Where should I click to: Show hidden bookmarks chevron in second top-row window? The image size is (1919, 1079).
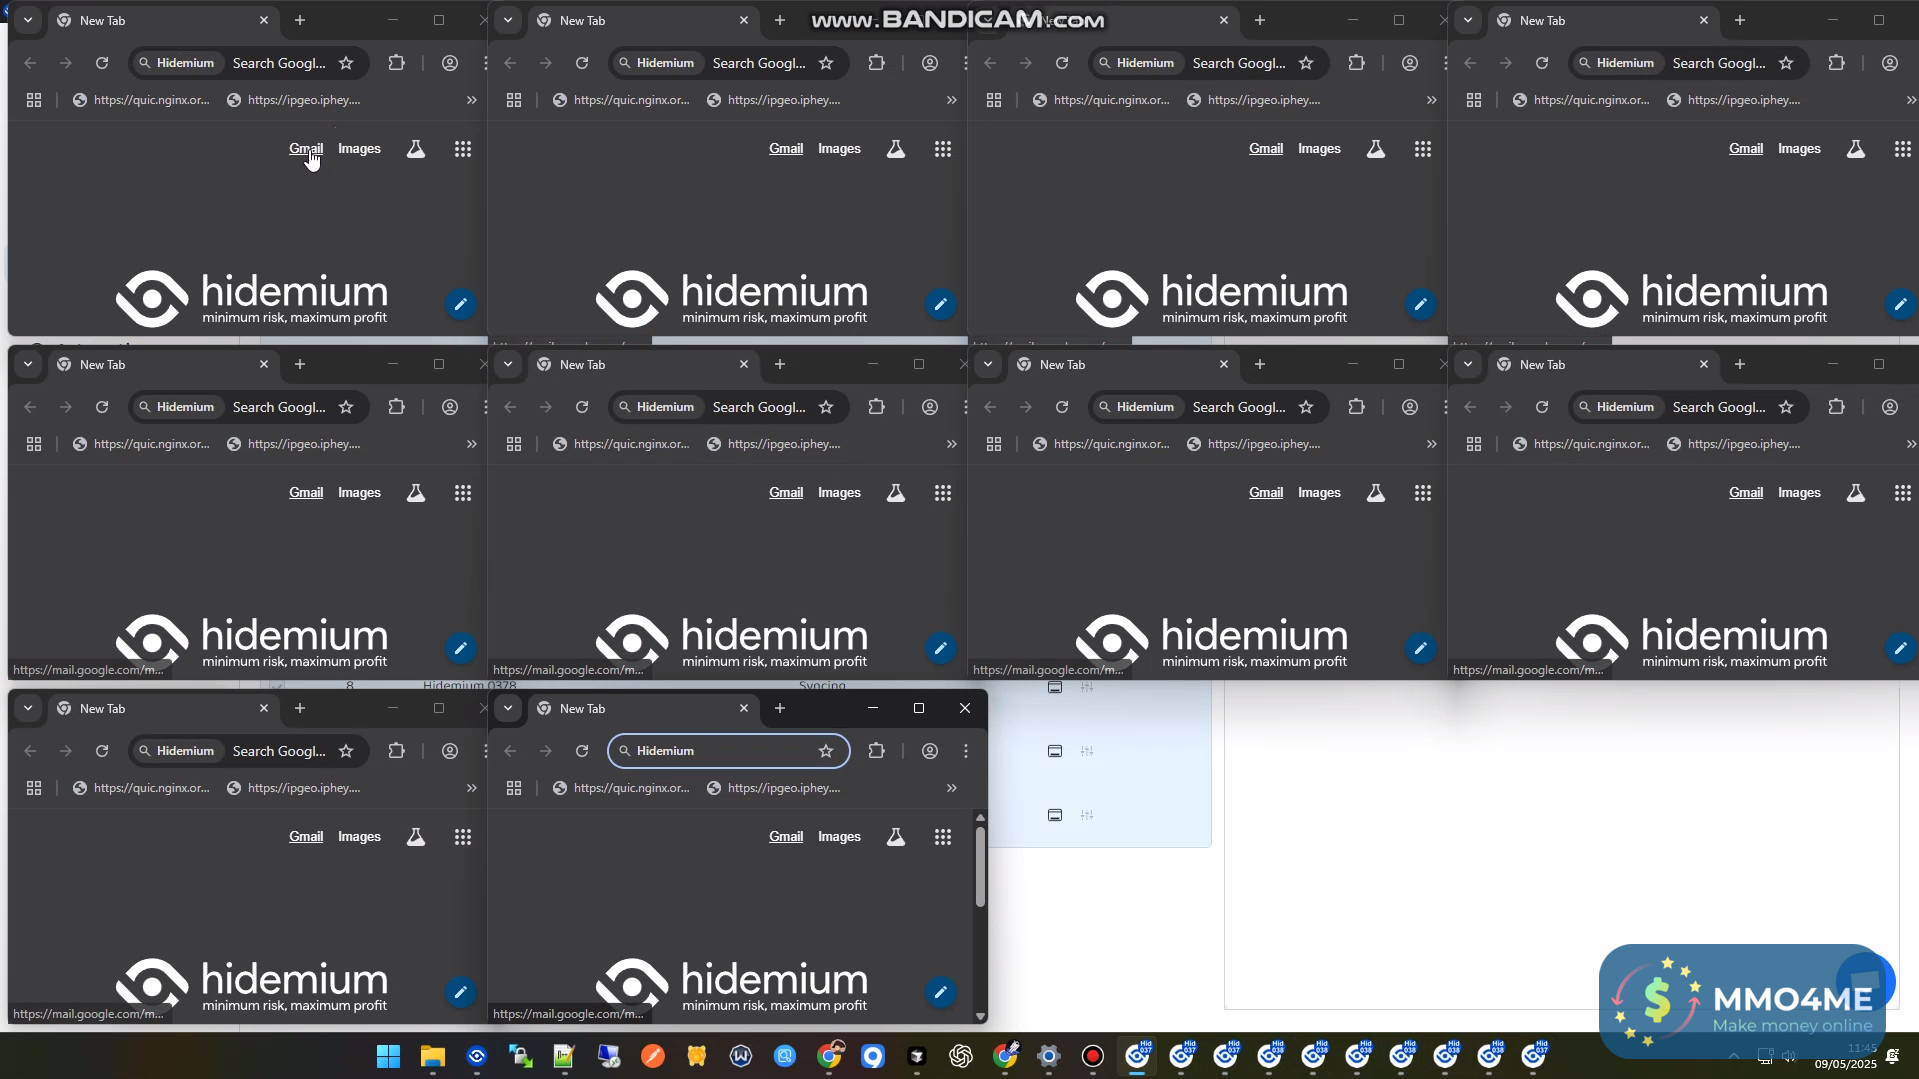[x=952, y=100]
